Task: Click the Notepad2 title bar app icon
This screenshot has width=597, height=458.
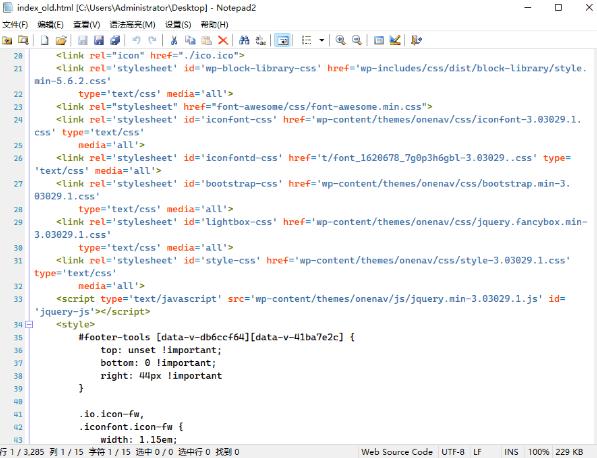Action: [8, 8]
